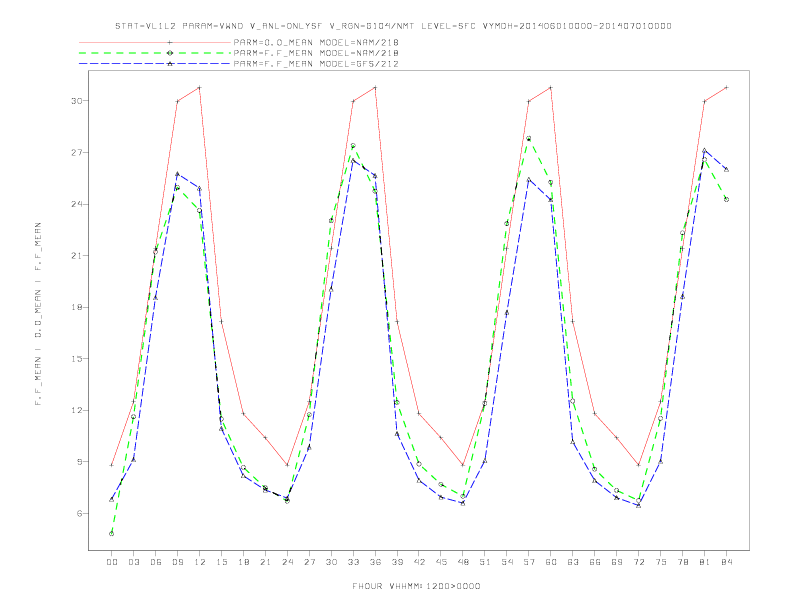Click y-axis tick label 18
The height and width of the screenshot is (612, 792).
pos(76,307)
